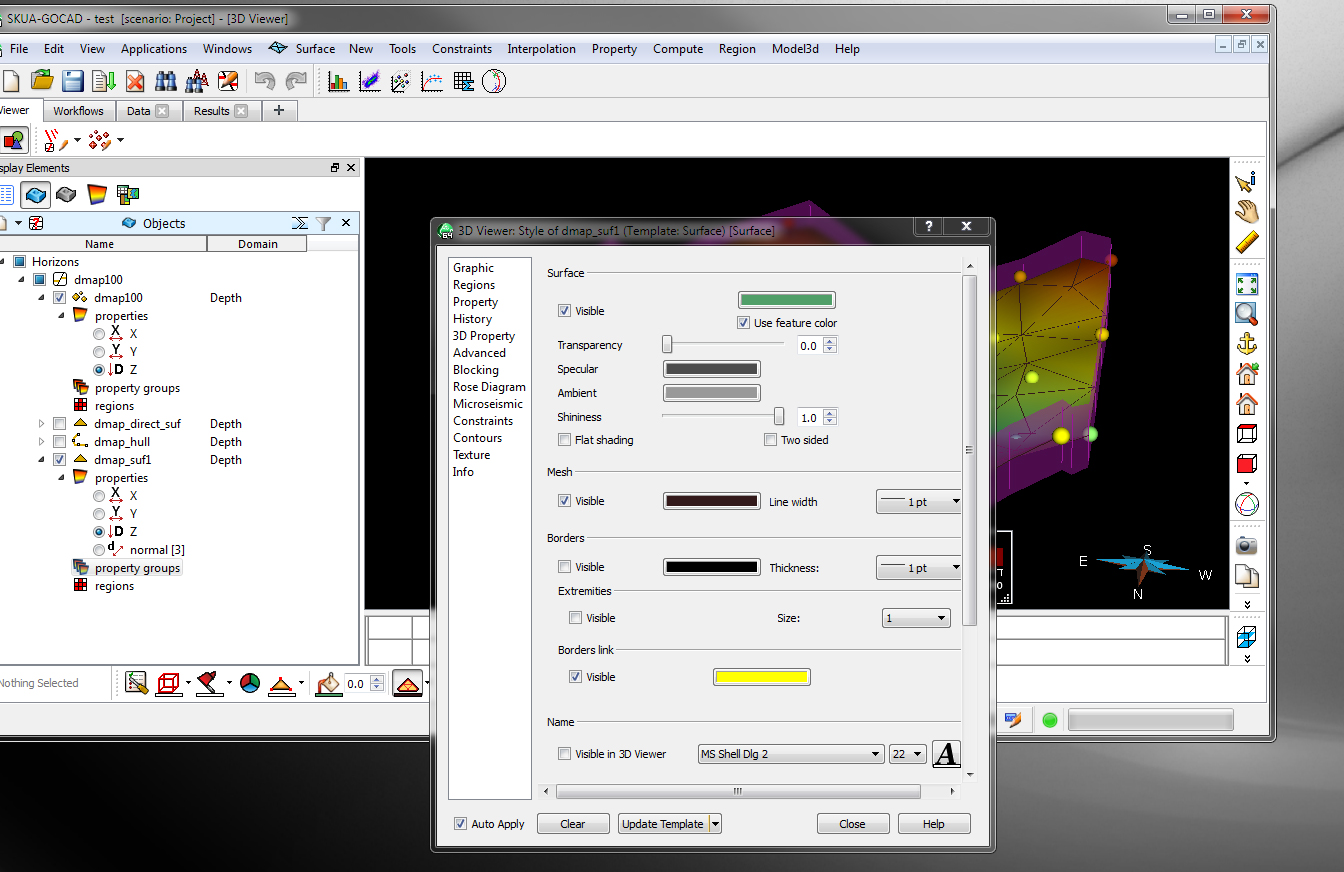Click the anchor icon in right toolbar
Screen dimensions: 1344x872
click(x=1246, y=345)
